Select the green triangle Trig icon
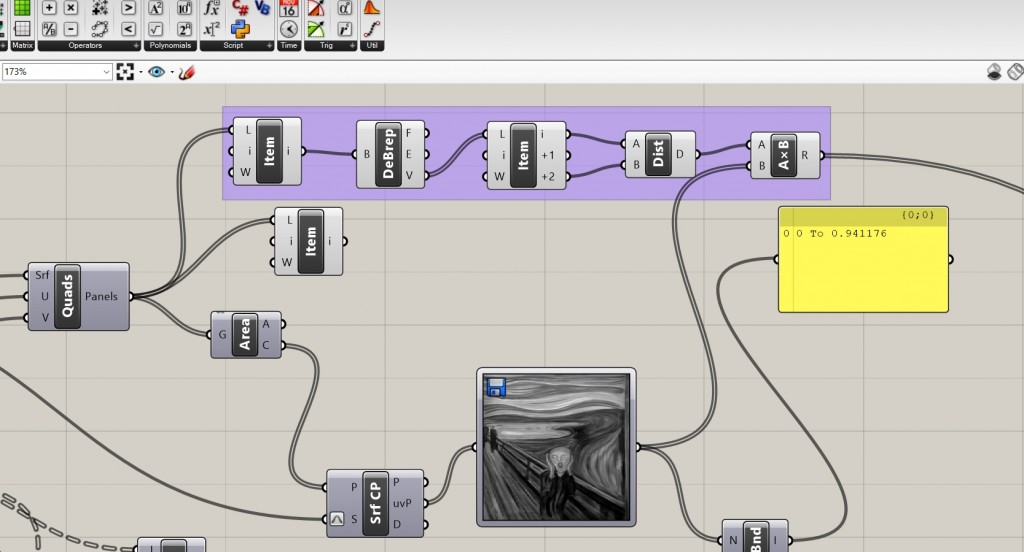The image size is (1024, 552). [316, 29]
